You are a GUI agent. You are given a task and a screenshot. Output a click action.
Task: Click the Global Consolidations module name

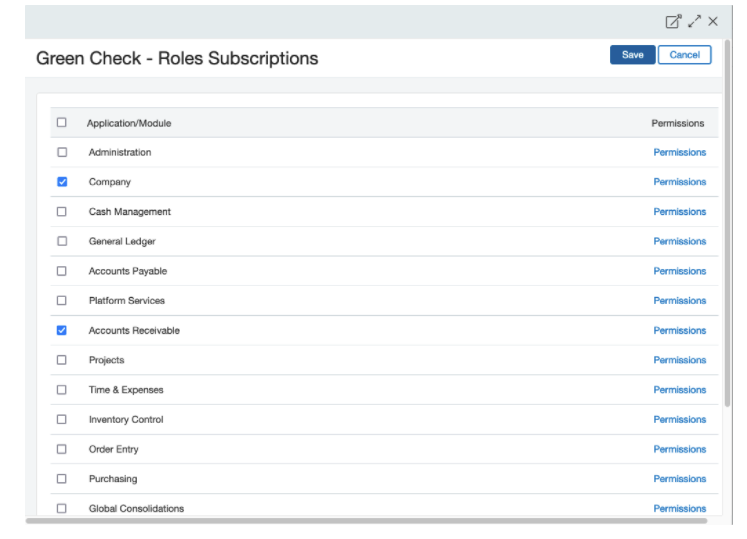[x=136, y=508]
